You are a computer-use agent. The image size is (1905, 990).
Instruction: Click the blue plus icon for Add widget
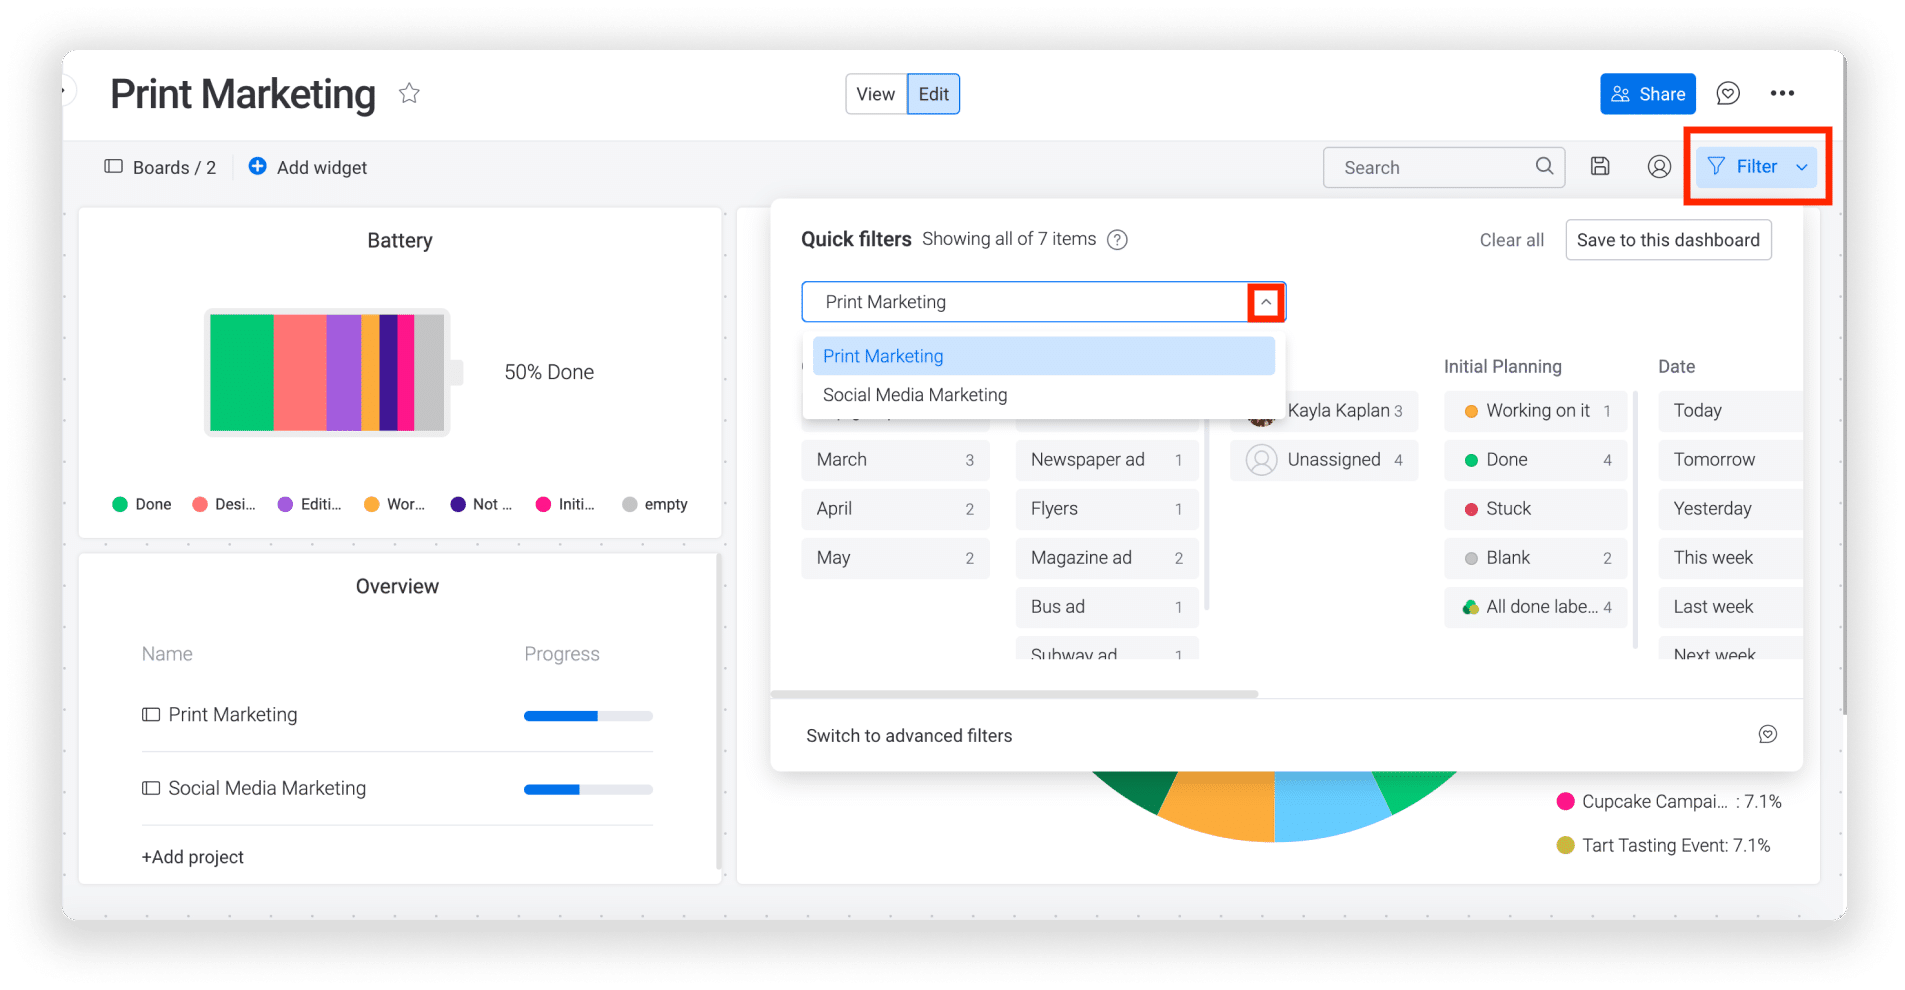(257, 166)
